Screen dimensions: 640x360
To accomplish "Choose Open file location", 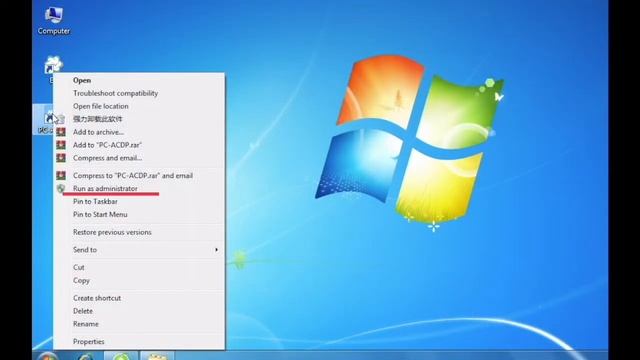I will (139, 106).
